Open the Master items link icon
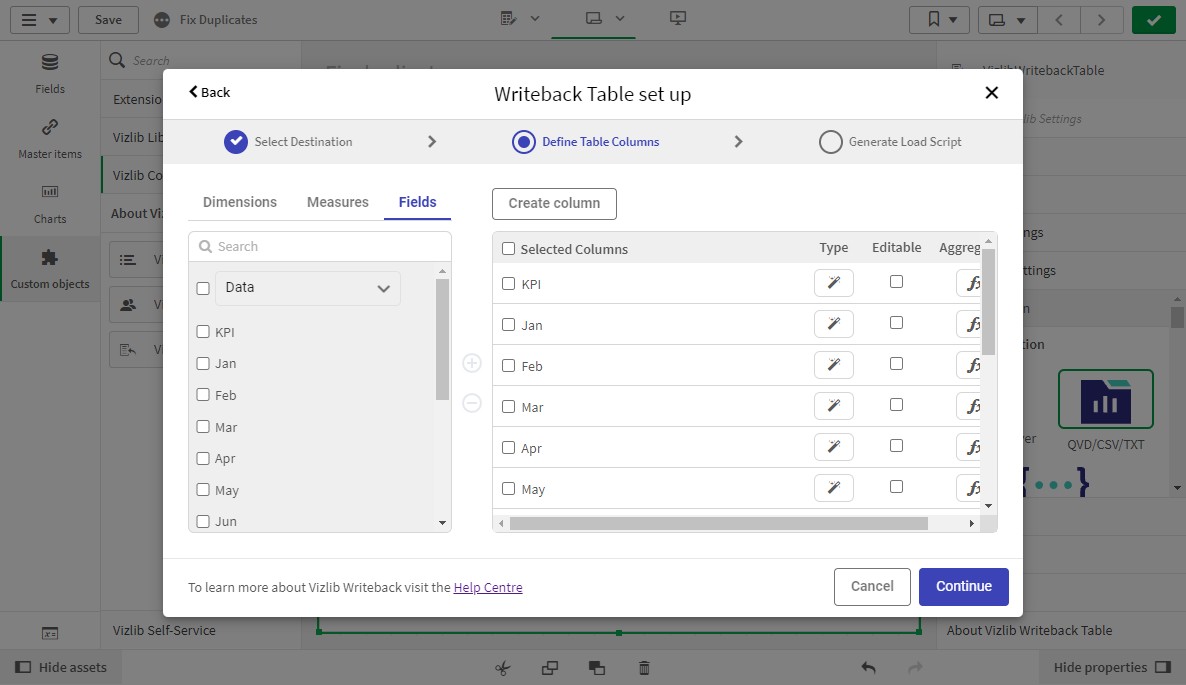Image resolution: width=1186 pixels, height=685 pixels. pos(50,138)
